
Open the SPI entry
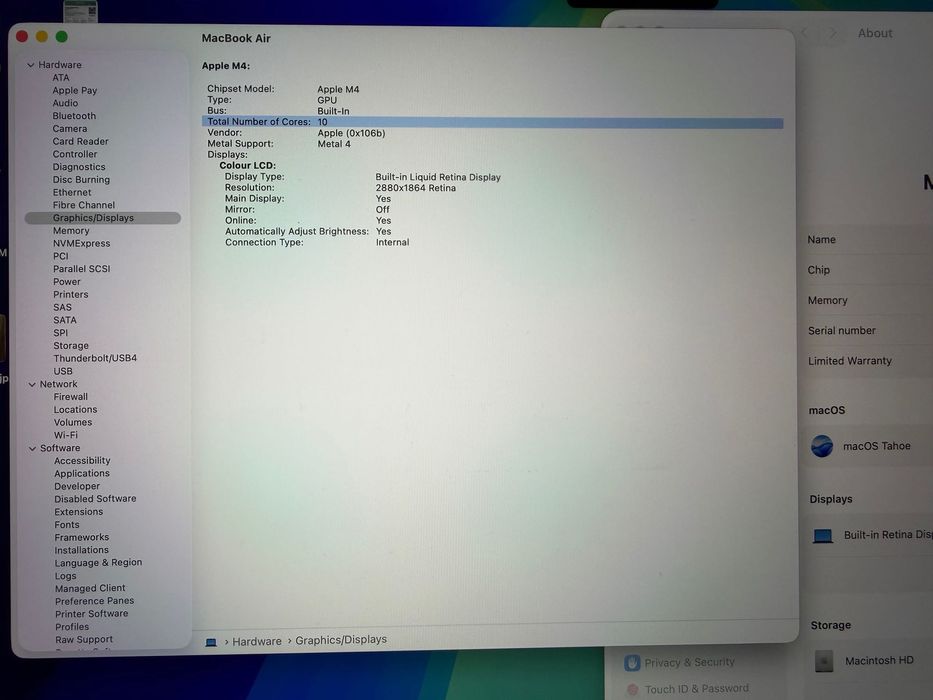tap(61, 333)
